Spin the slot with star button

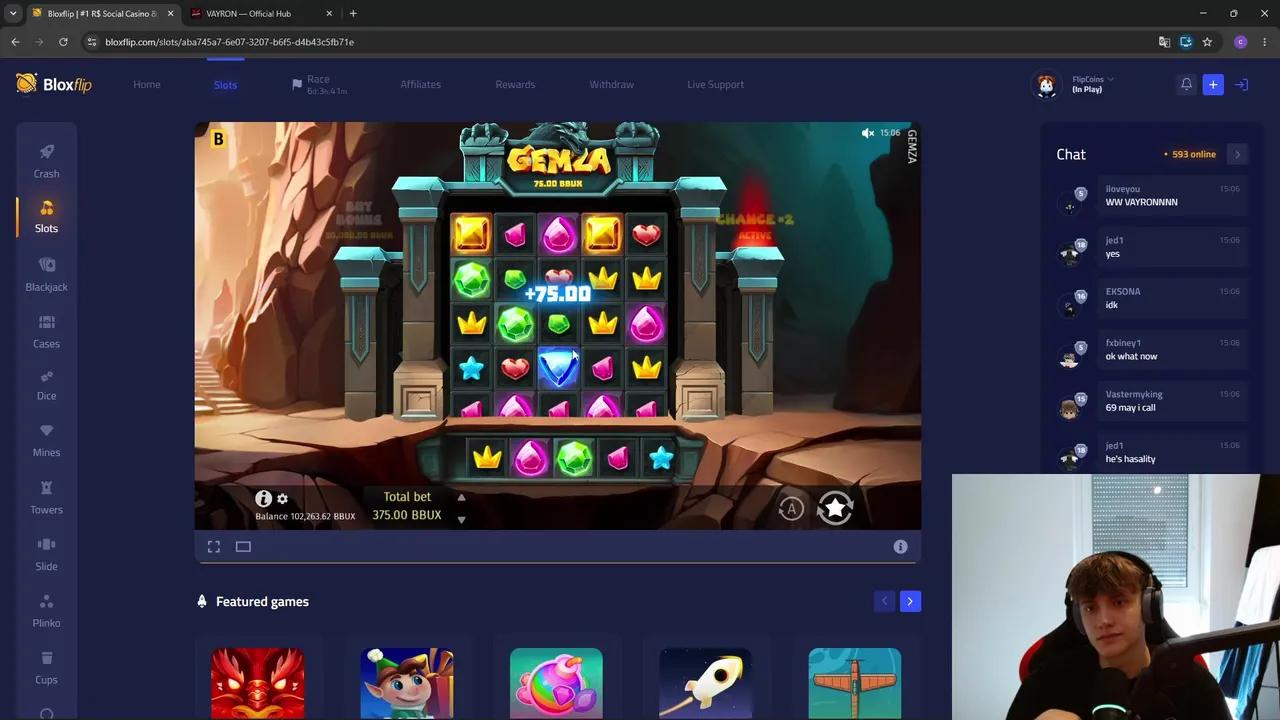pyautogui.click(x=835, y=508)
